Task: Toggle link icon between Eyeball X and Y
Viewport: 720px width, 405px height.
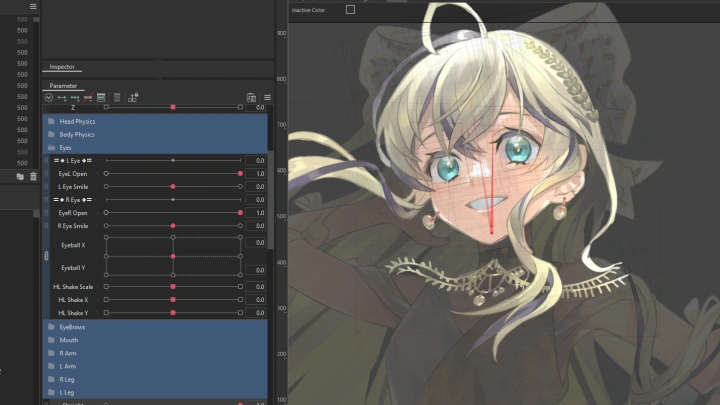Action: [47, 255]
